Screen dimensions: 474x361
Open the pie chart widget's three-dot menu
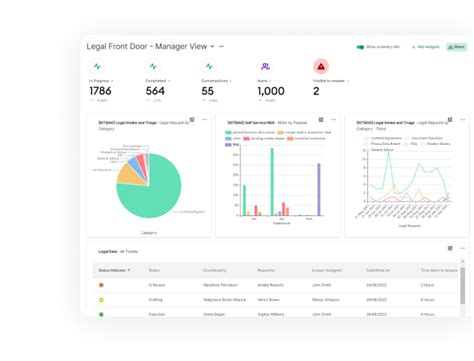pyautogui.click(x=204, y=119)
